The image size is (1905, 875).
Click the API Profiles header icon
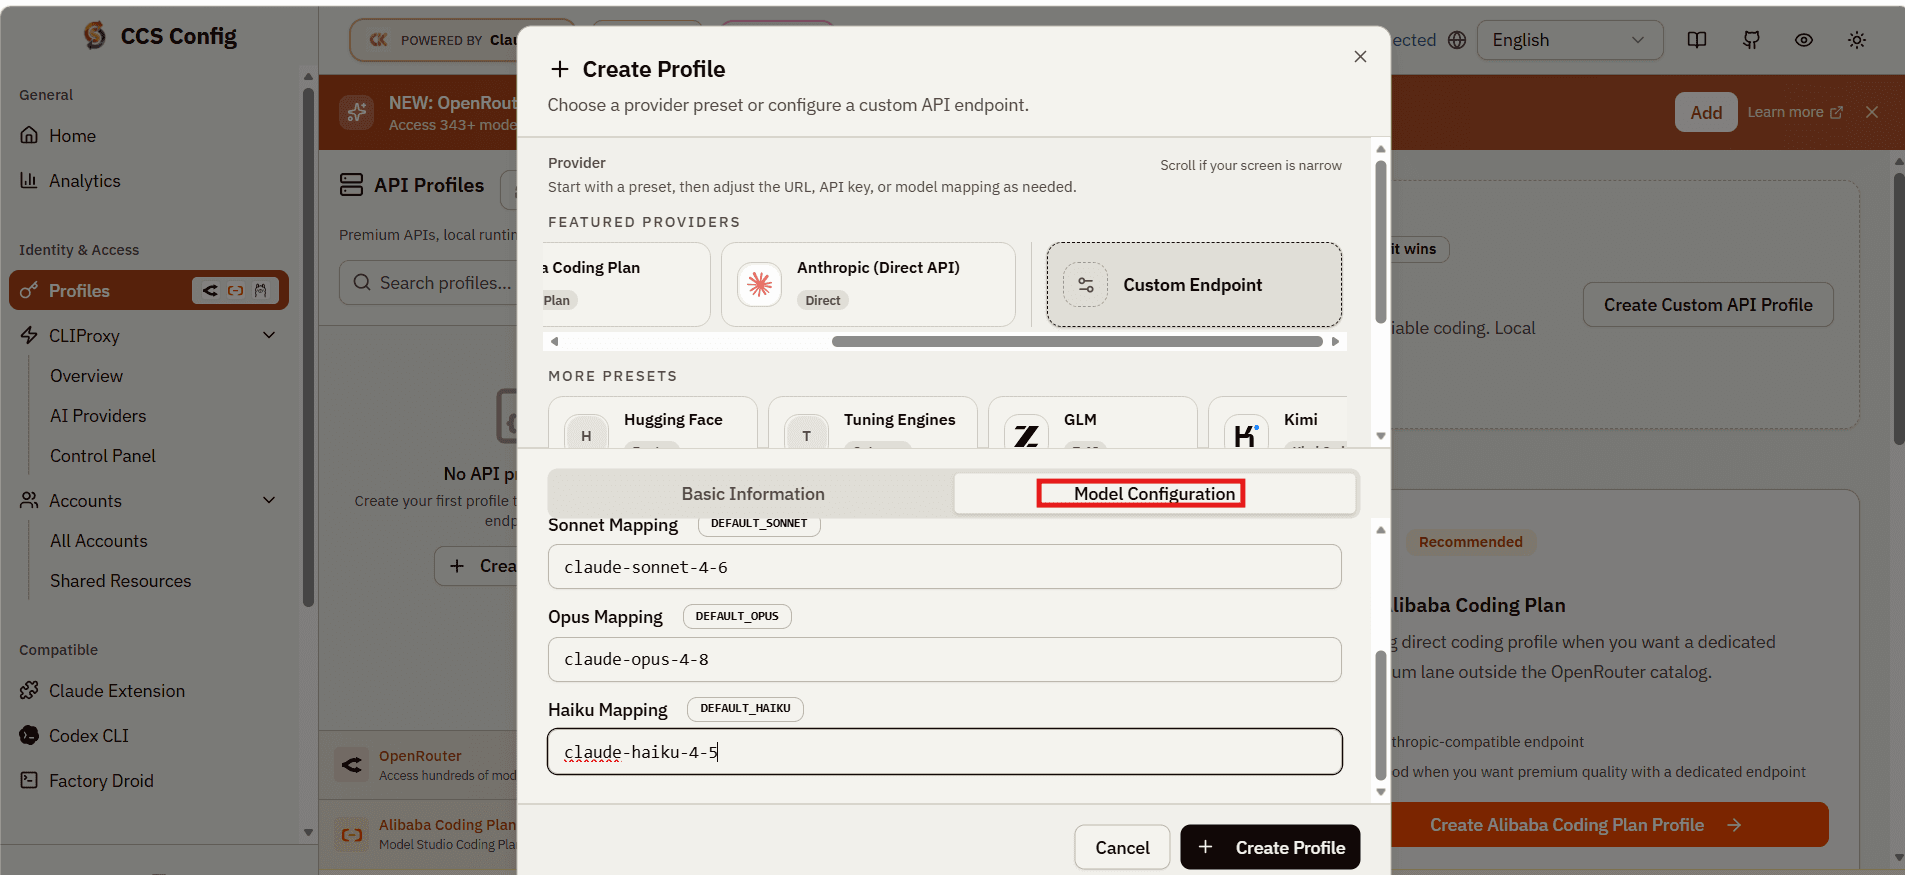coord(351,185)
